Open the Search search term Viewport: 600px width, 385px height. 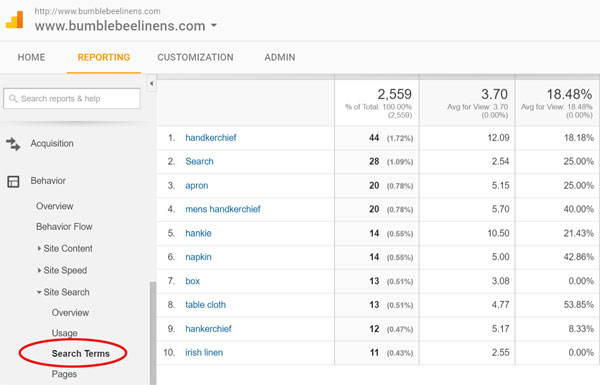pos(199,162)
